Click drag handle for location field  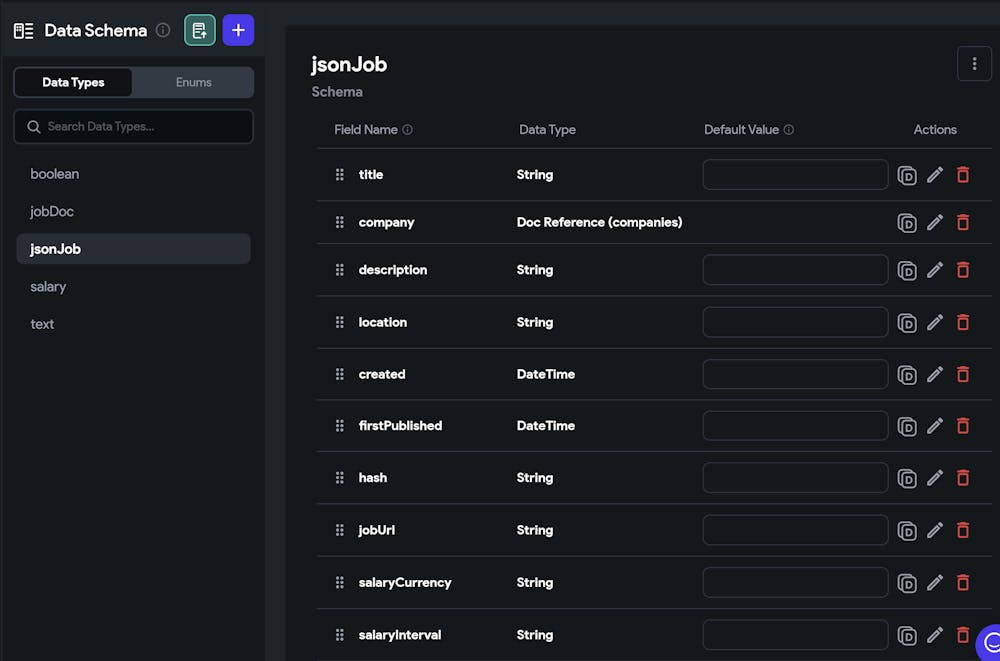(340, 322)
